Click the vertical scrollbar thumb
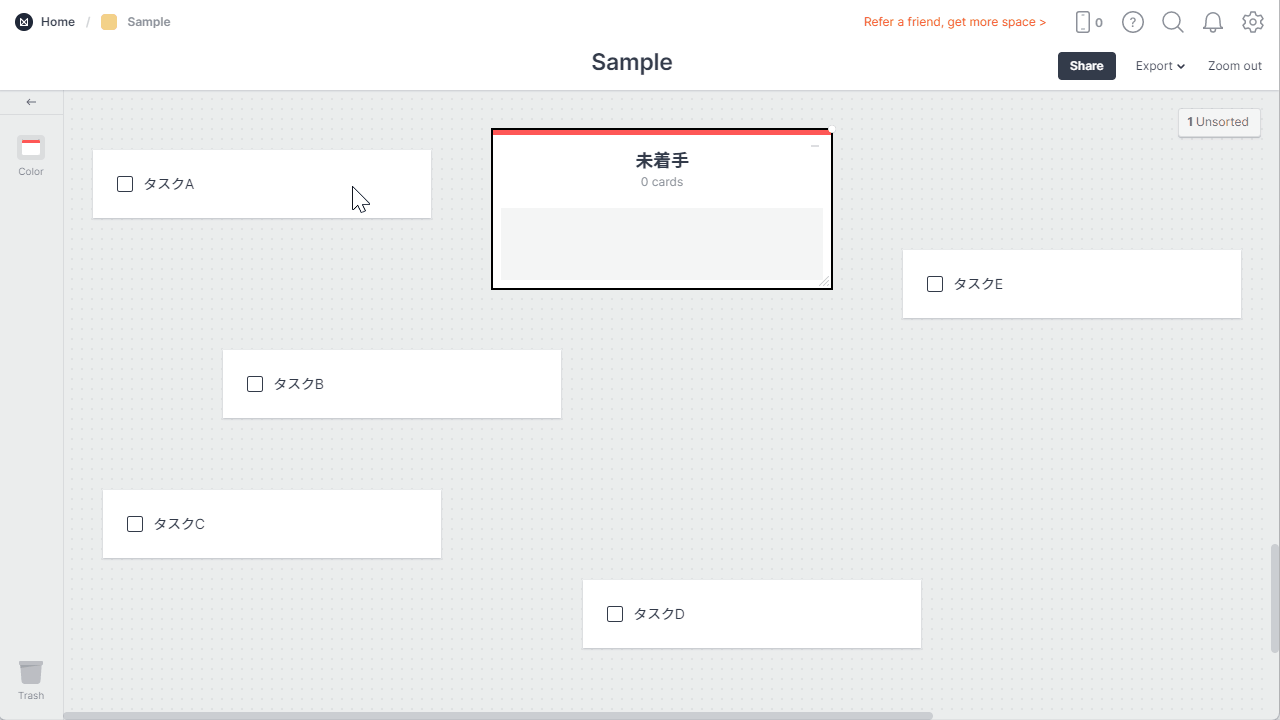This screenshot has width=1280, height=720. pos(1274,598)
